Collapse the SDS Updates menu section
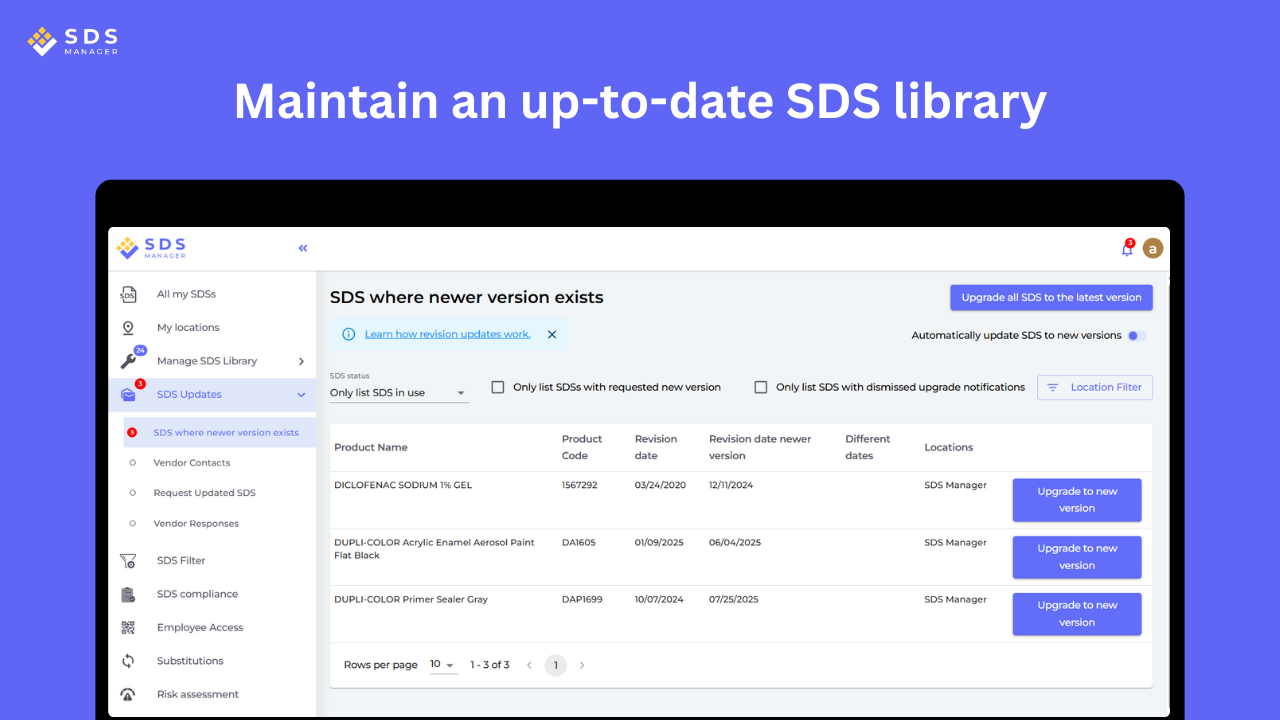Screen dimensions: 1280x720 tap(301, 395)
